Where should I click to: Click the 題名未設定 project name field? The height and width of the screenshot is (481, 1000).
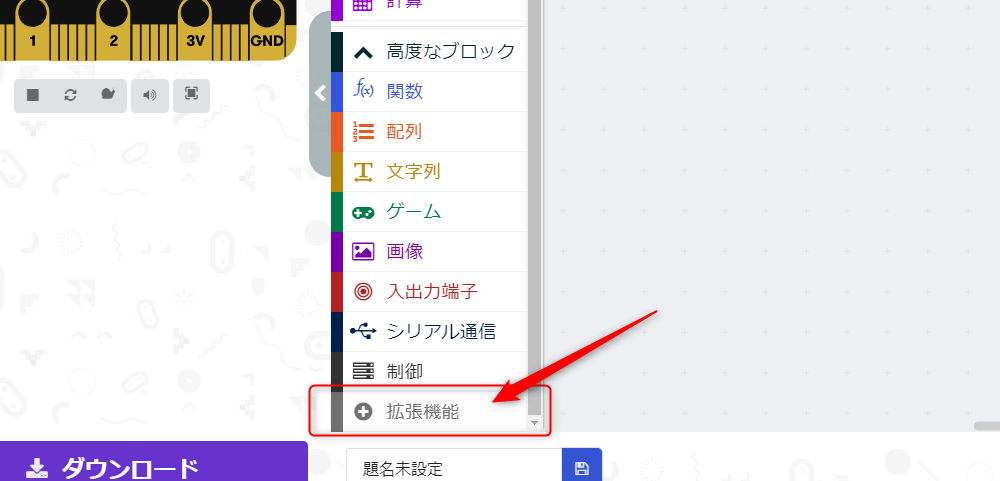(453, 468)
